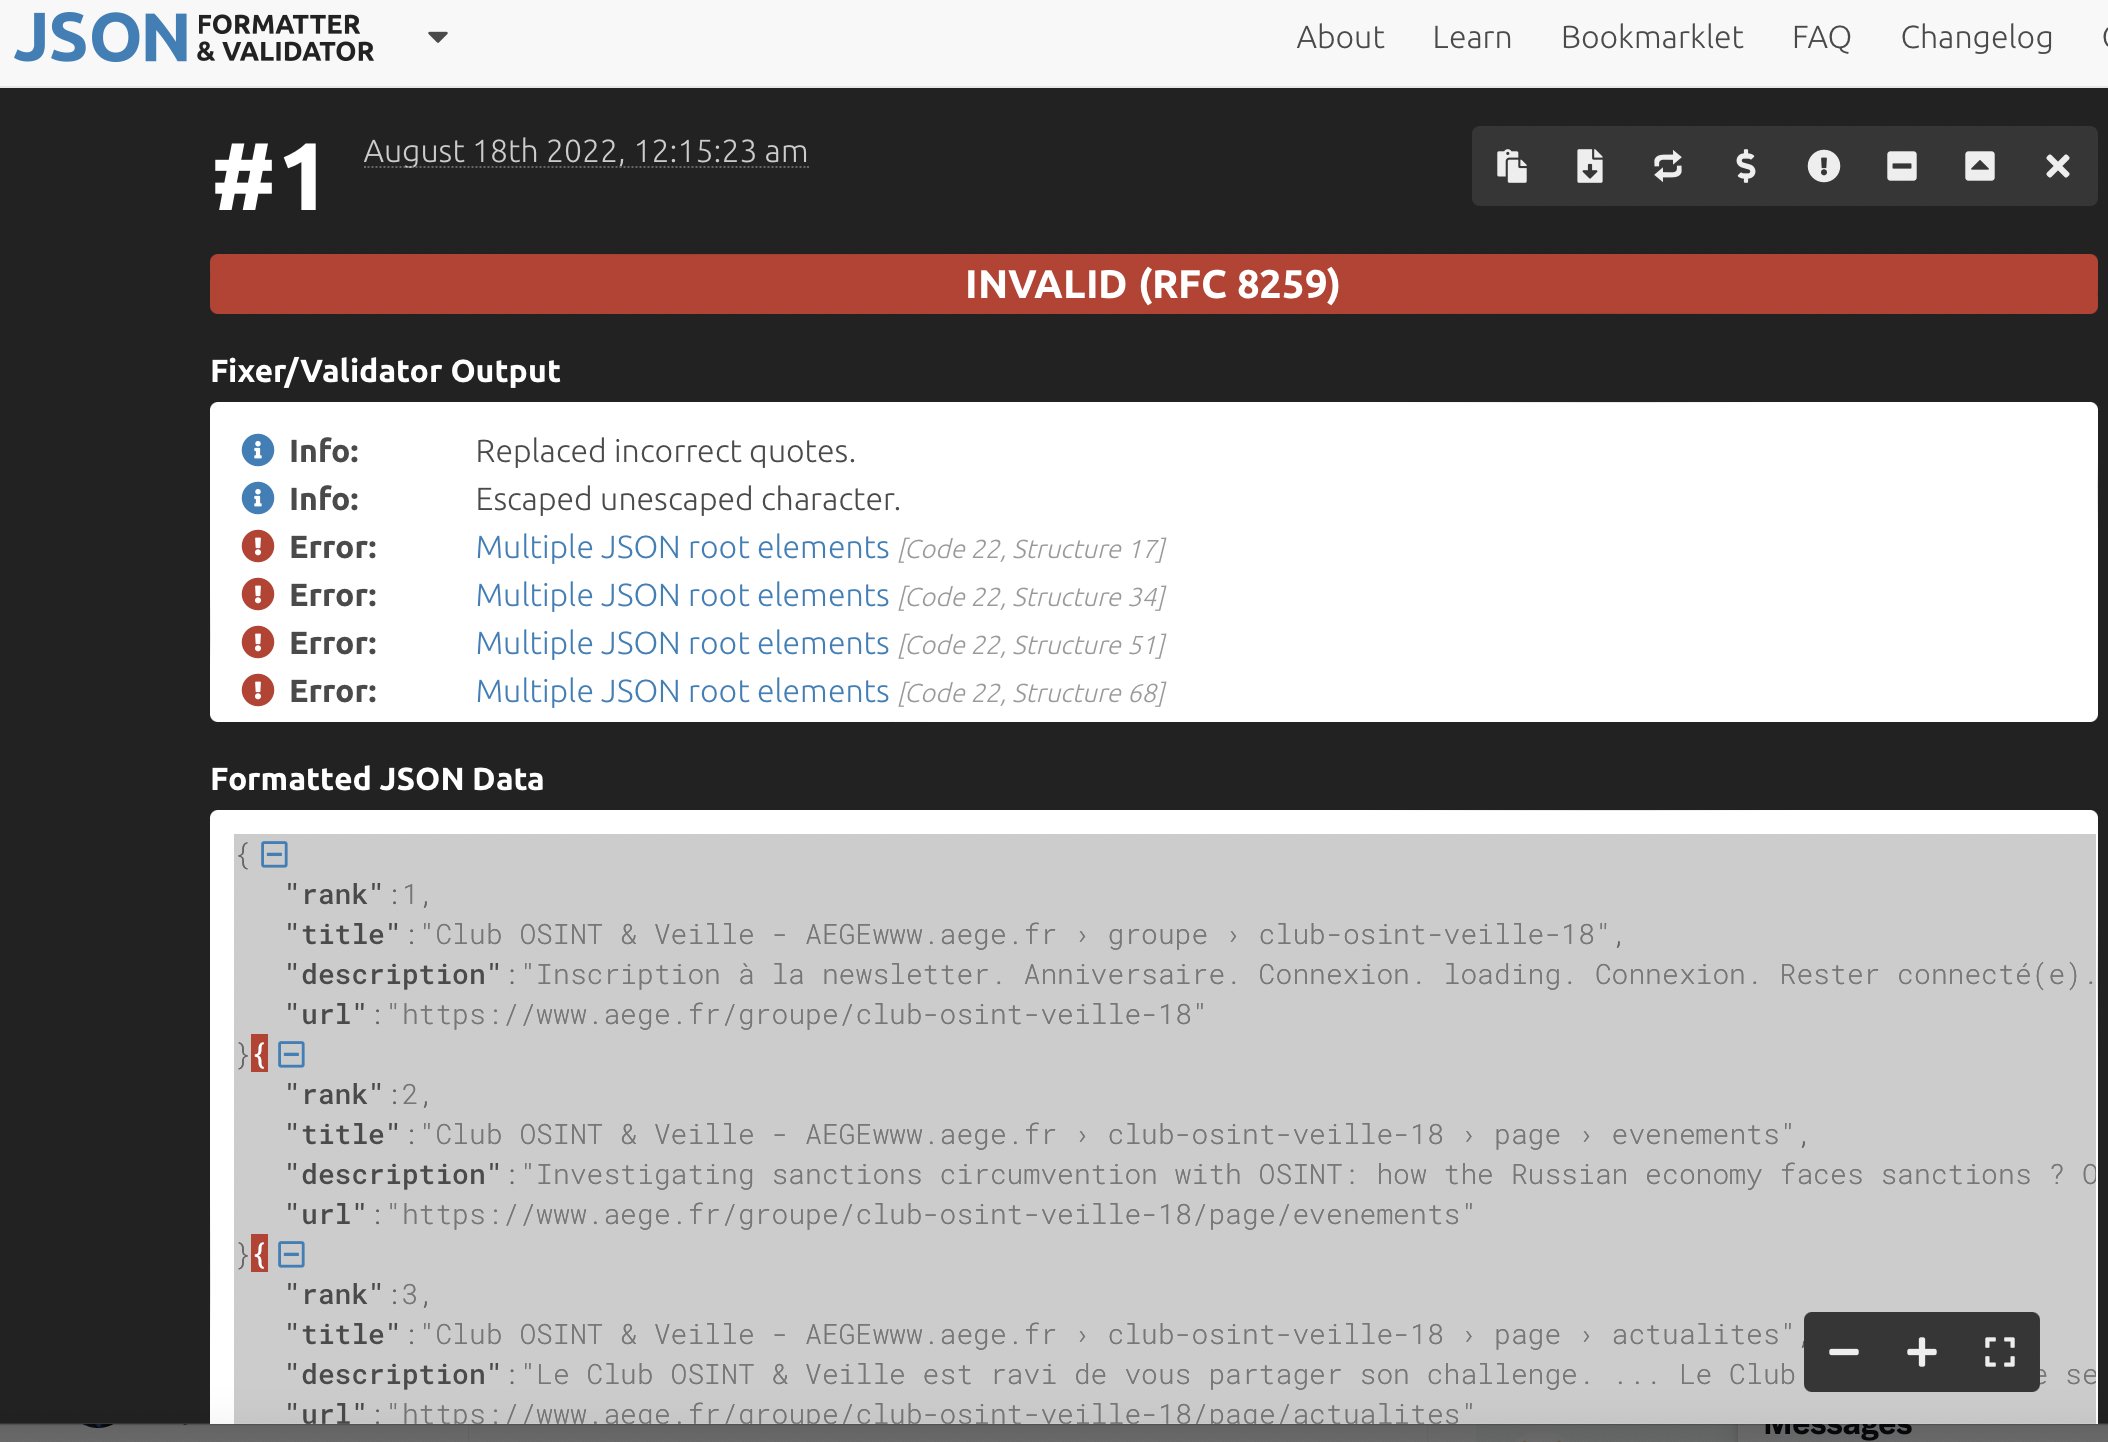
Task: Click the download file icon
Action: [1589, 166]
